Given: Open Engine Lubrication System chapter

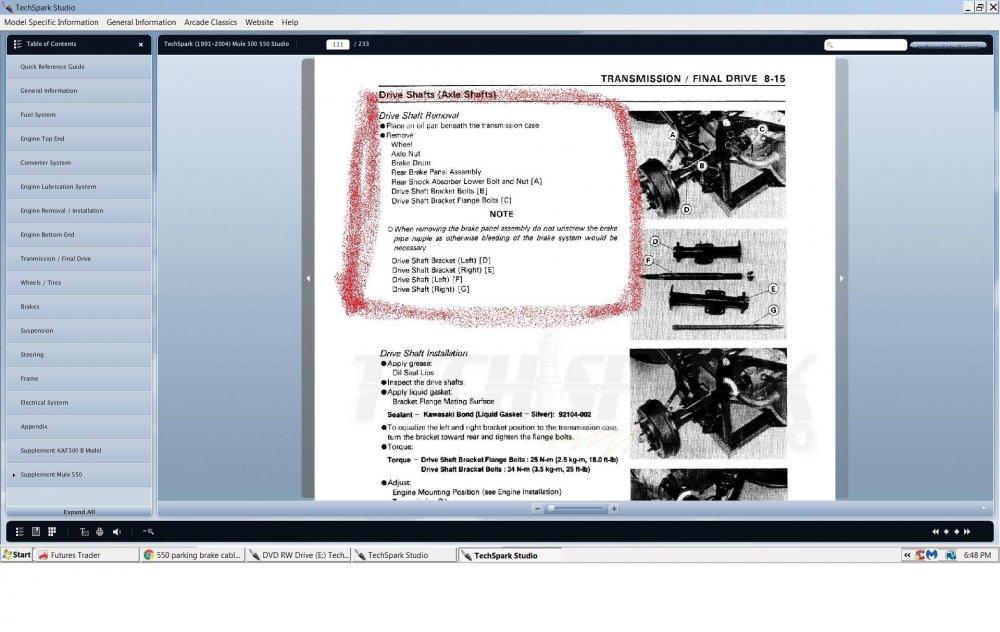Looking at the screenshot, I should (79, 187).
